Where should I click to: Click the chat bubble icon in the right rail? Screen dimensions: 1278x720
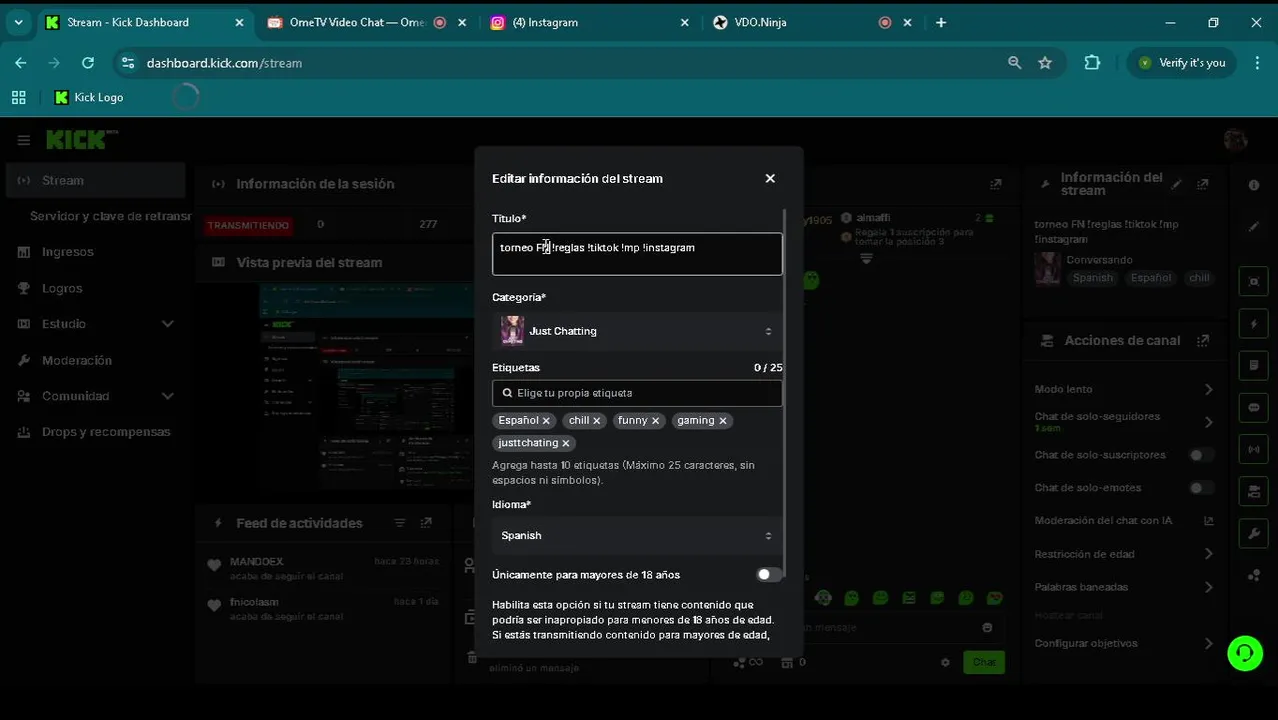tap(1254, 408)
